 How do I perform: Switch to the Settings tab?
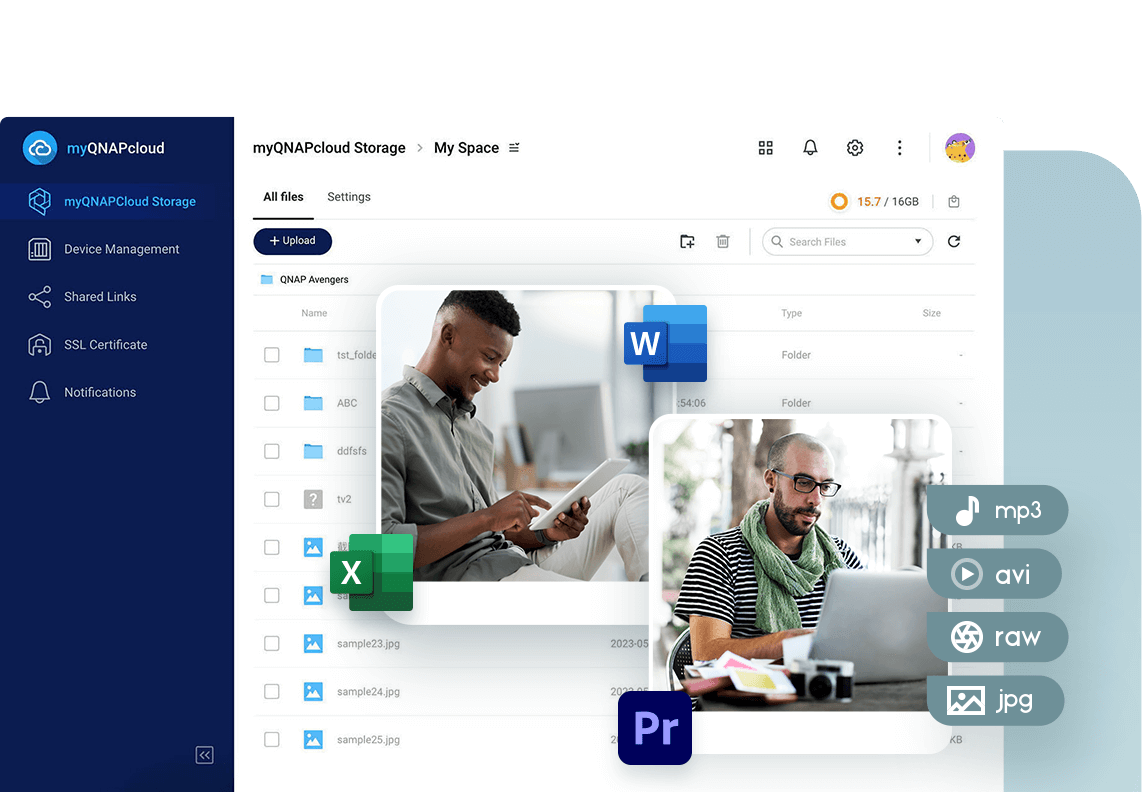click(x=349, y=197)
